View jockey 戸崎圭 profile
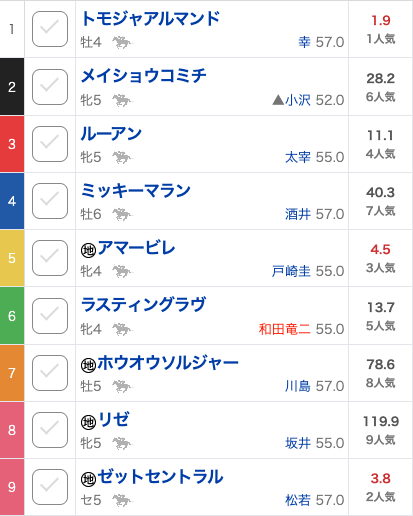The image size is (413, 516). [291, 271]
